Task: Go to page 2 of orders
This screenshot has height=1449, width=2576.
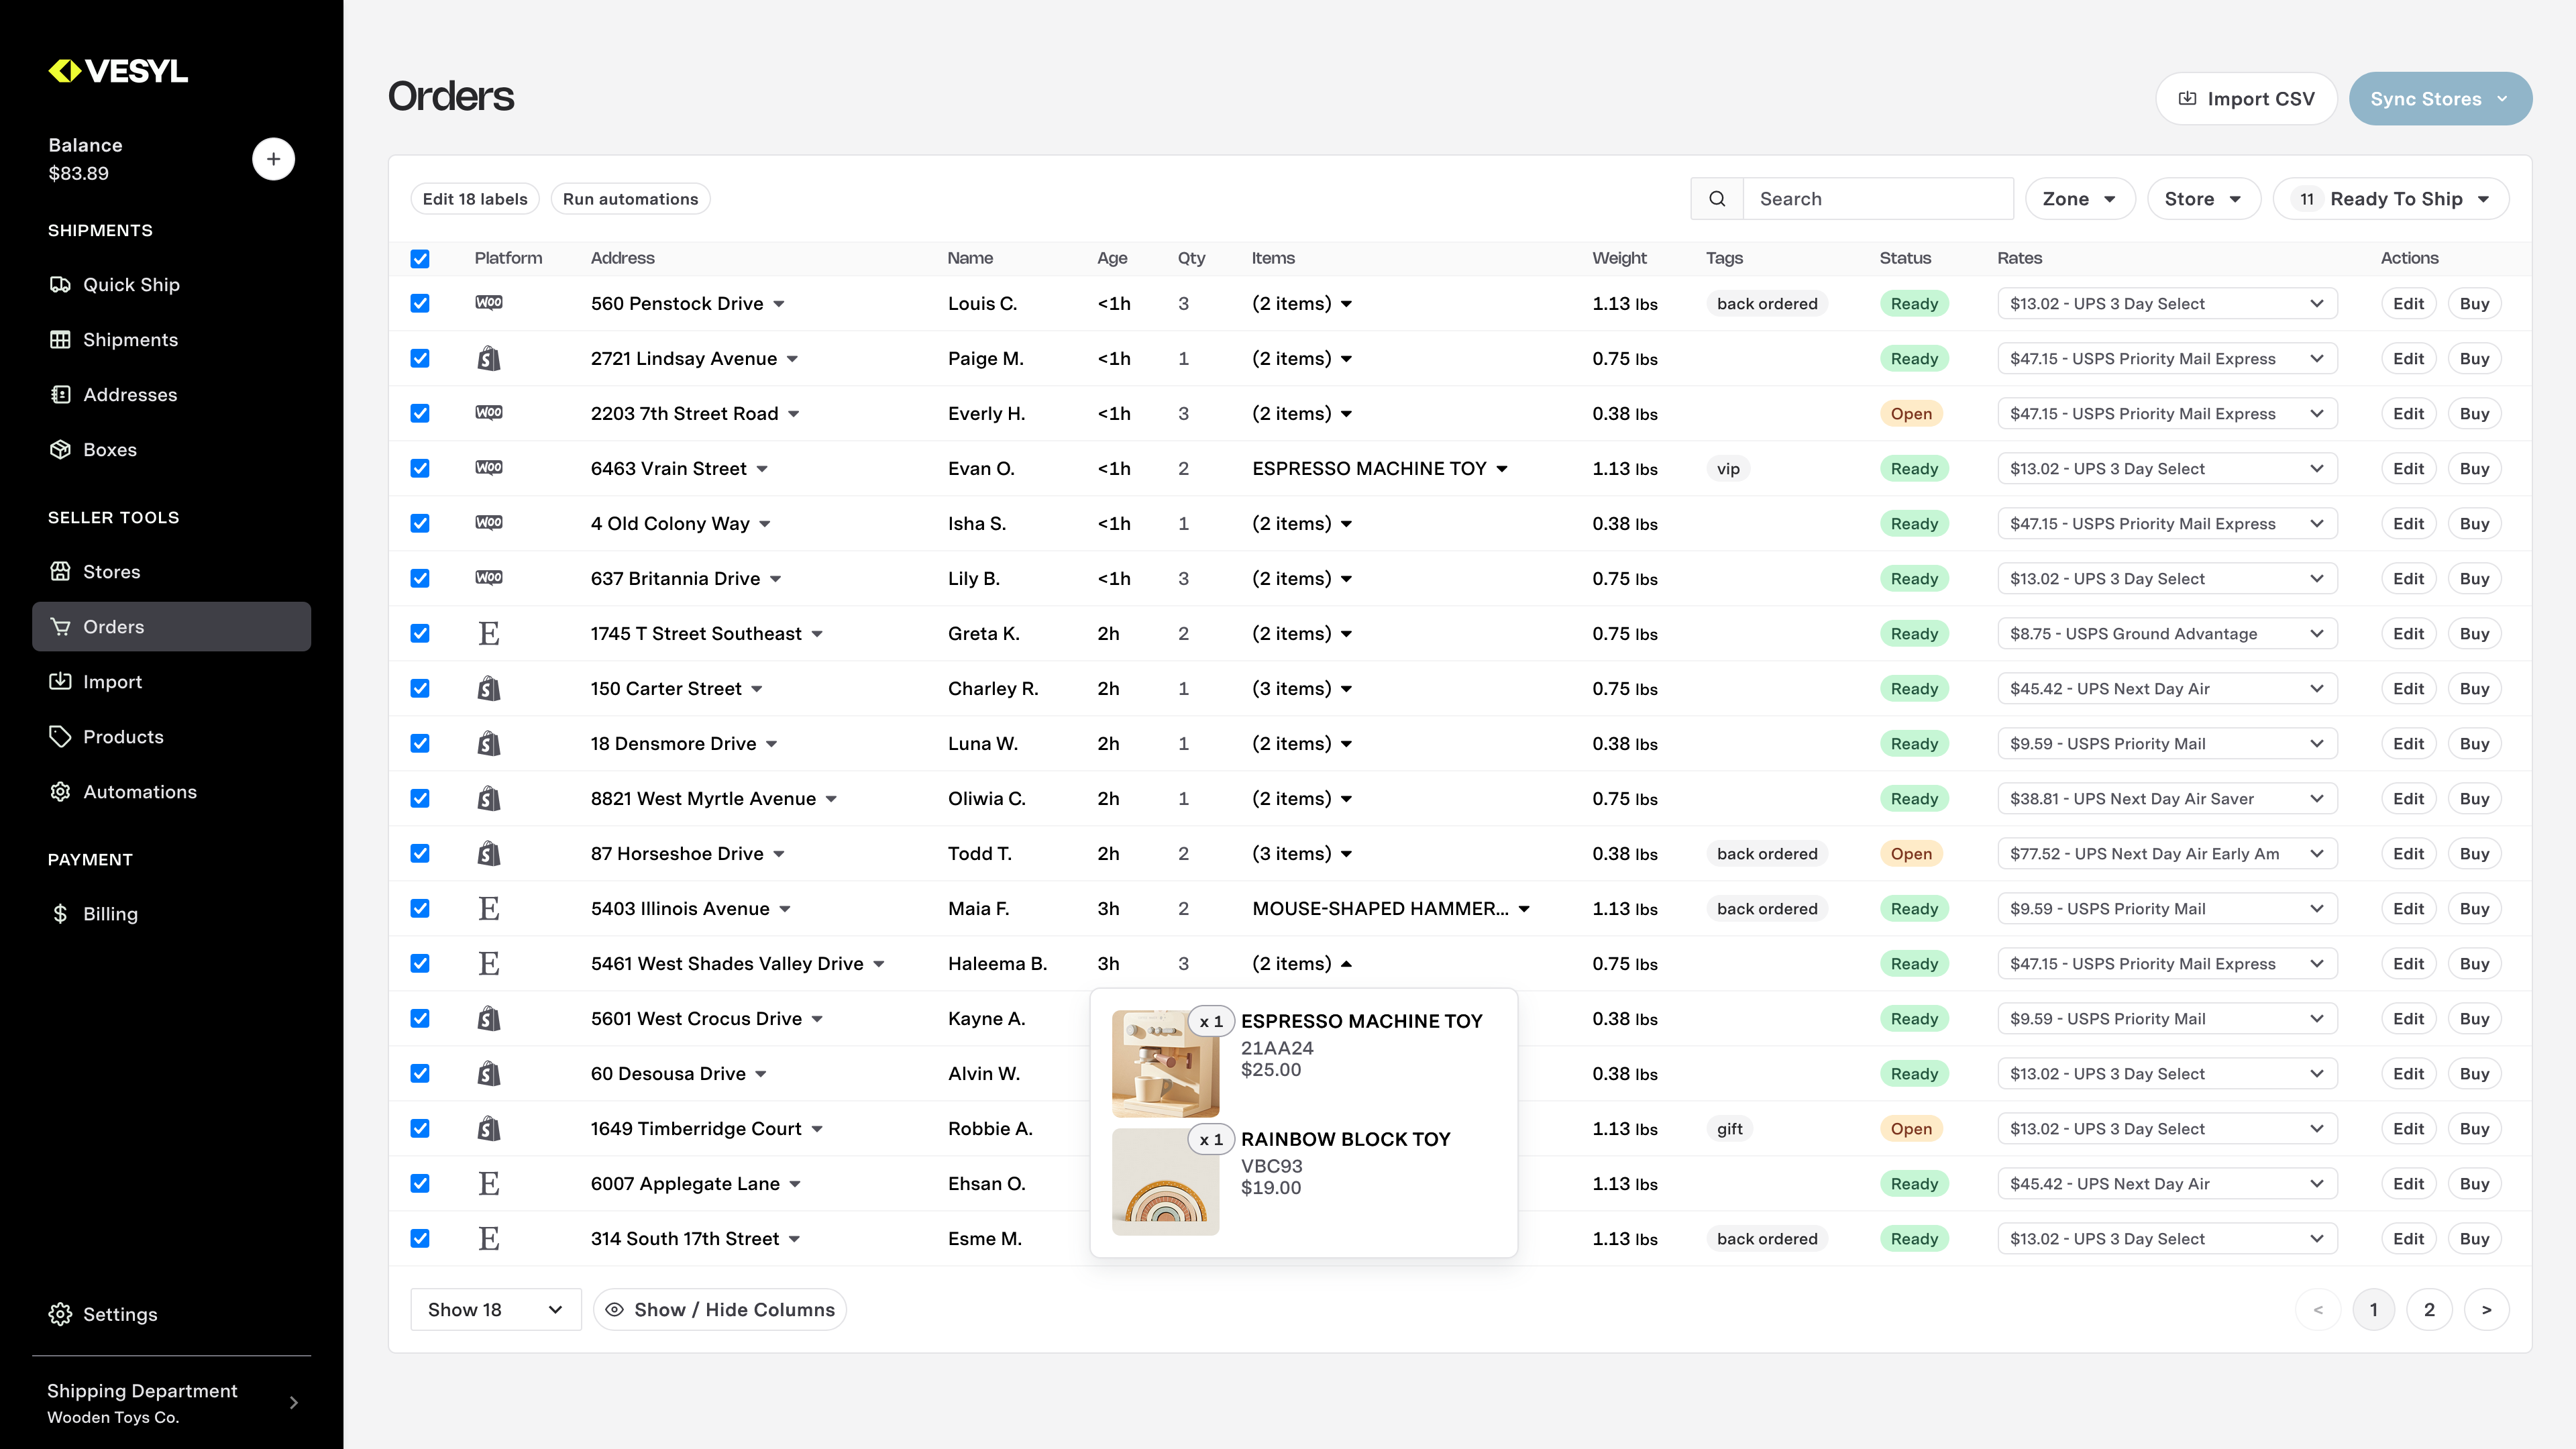Action: [x=2429, y=1310]
